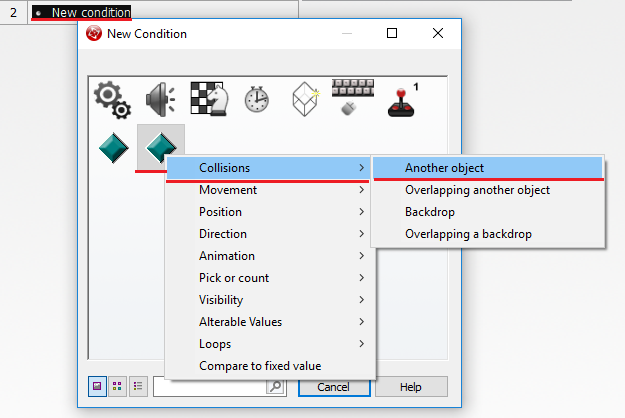This screenshot has height=418, width=625.
Task: Click the object search input field
Action: [x=210, y=387]
